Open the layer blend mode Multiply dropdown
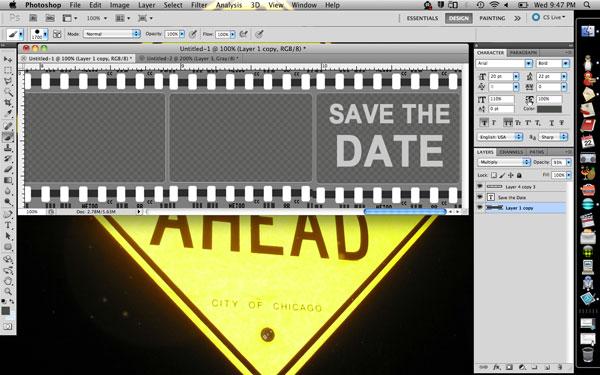600x375 pixels. (504, 162)
